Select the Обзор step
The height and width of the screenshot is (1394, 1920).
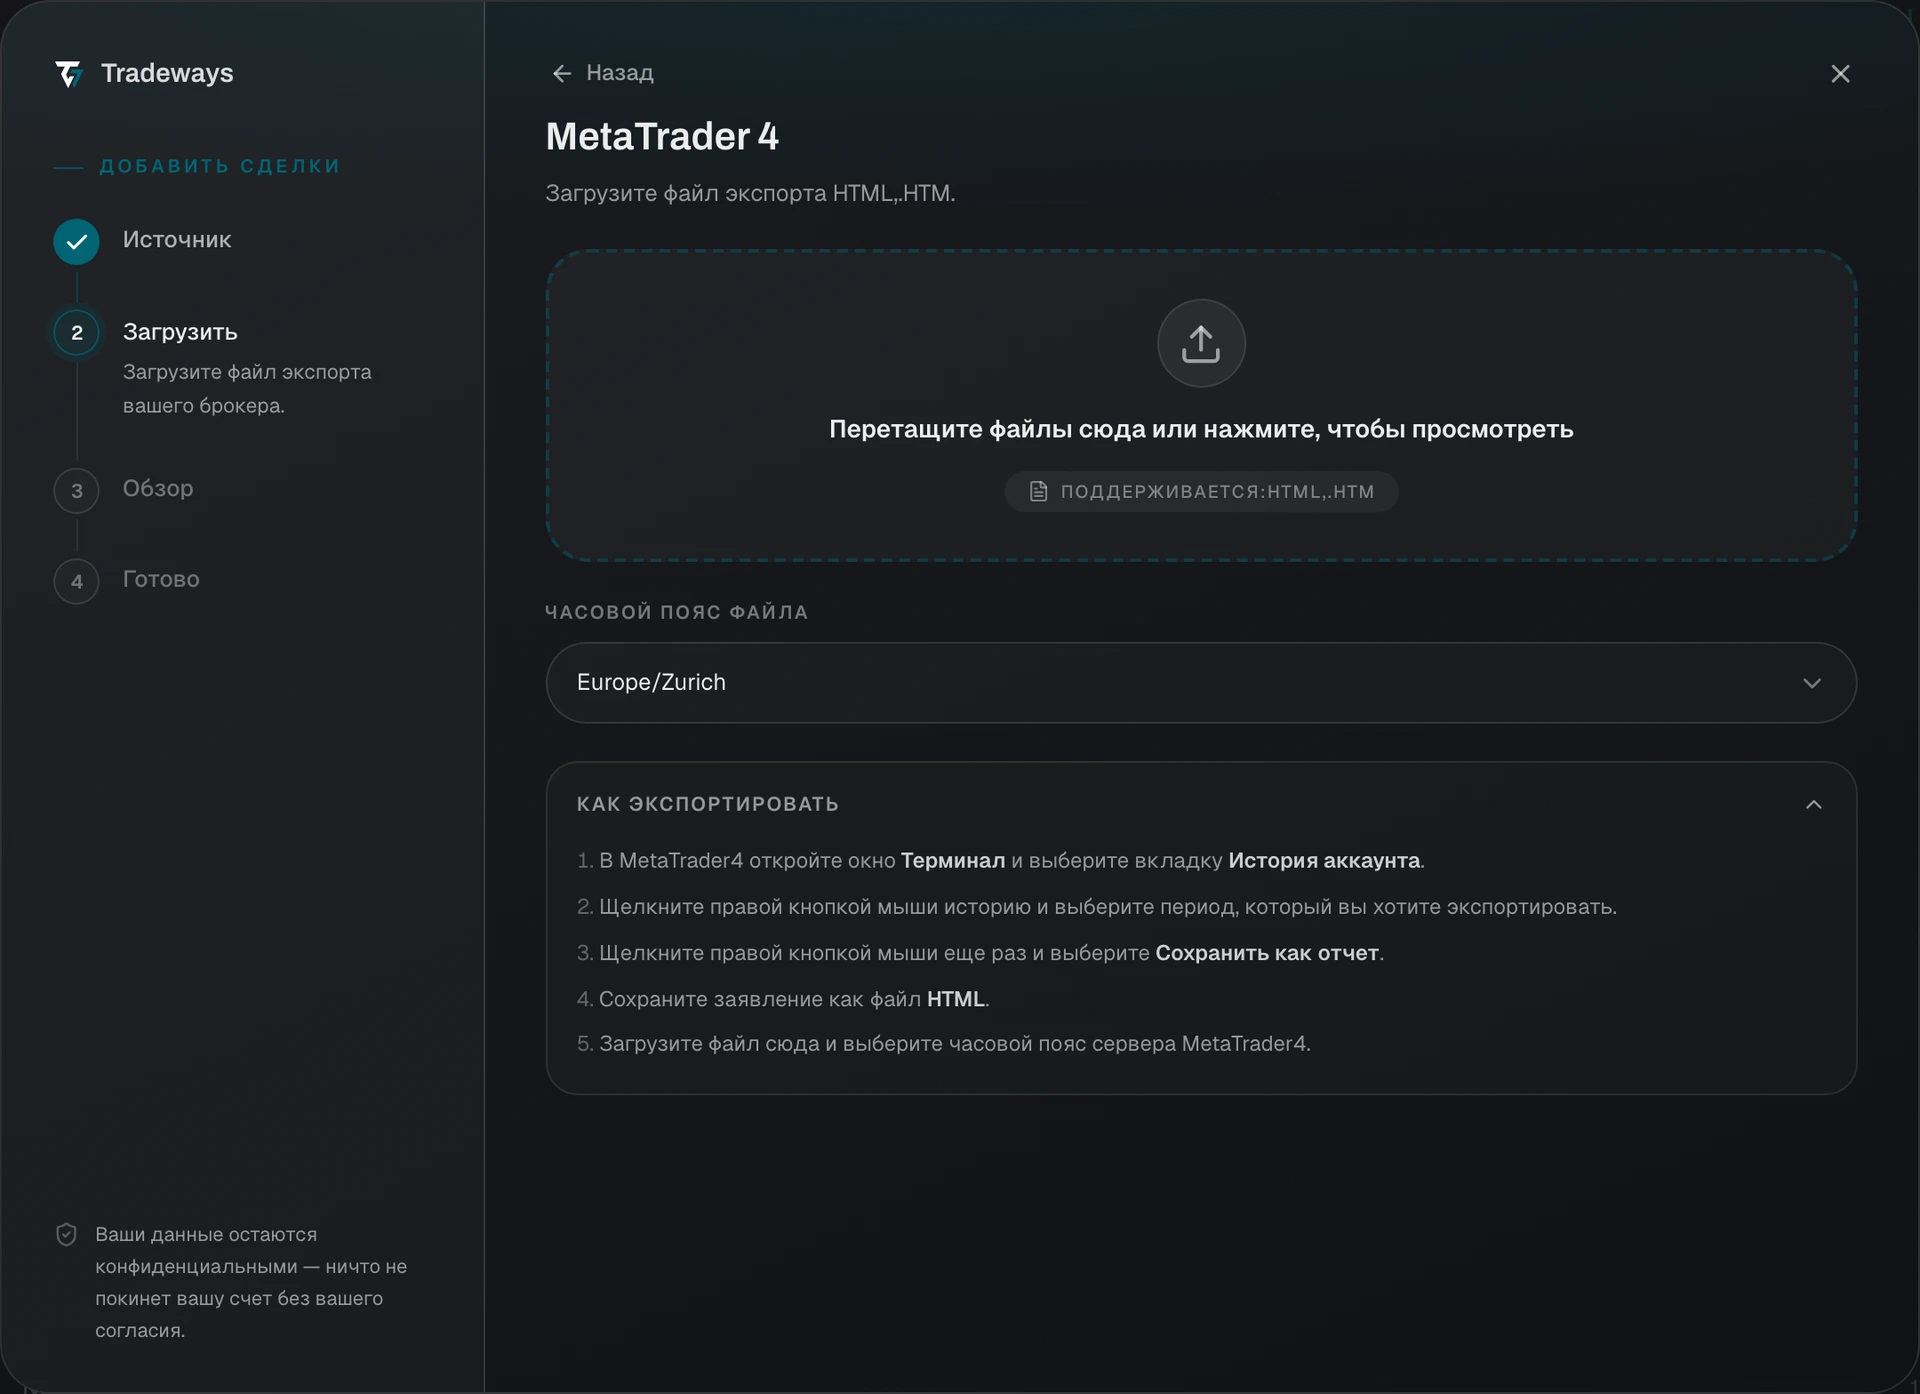158,489
